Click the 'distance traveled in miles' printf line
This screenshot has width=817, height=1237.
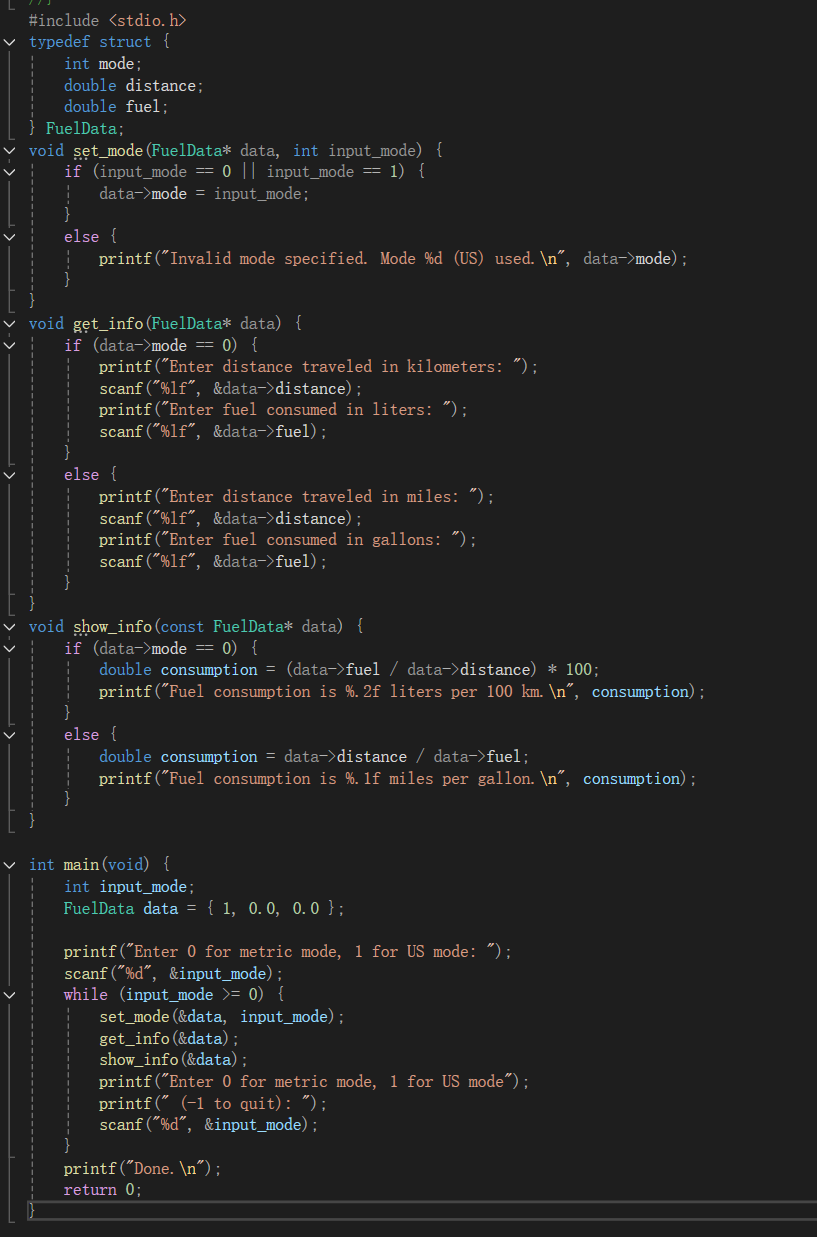pyautogui.click(x=296, y=497)
